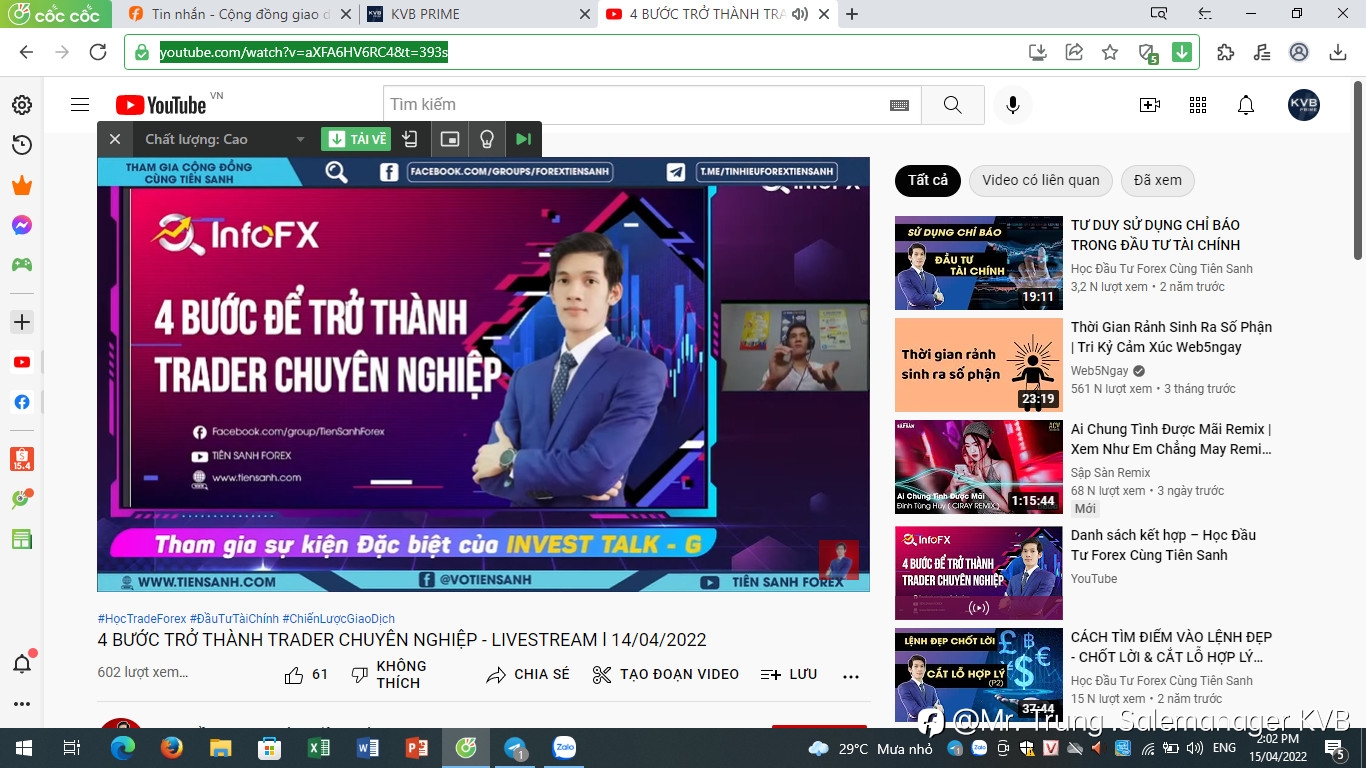Like the video with 61 likes

306,675
